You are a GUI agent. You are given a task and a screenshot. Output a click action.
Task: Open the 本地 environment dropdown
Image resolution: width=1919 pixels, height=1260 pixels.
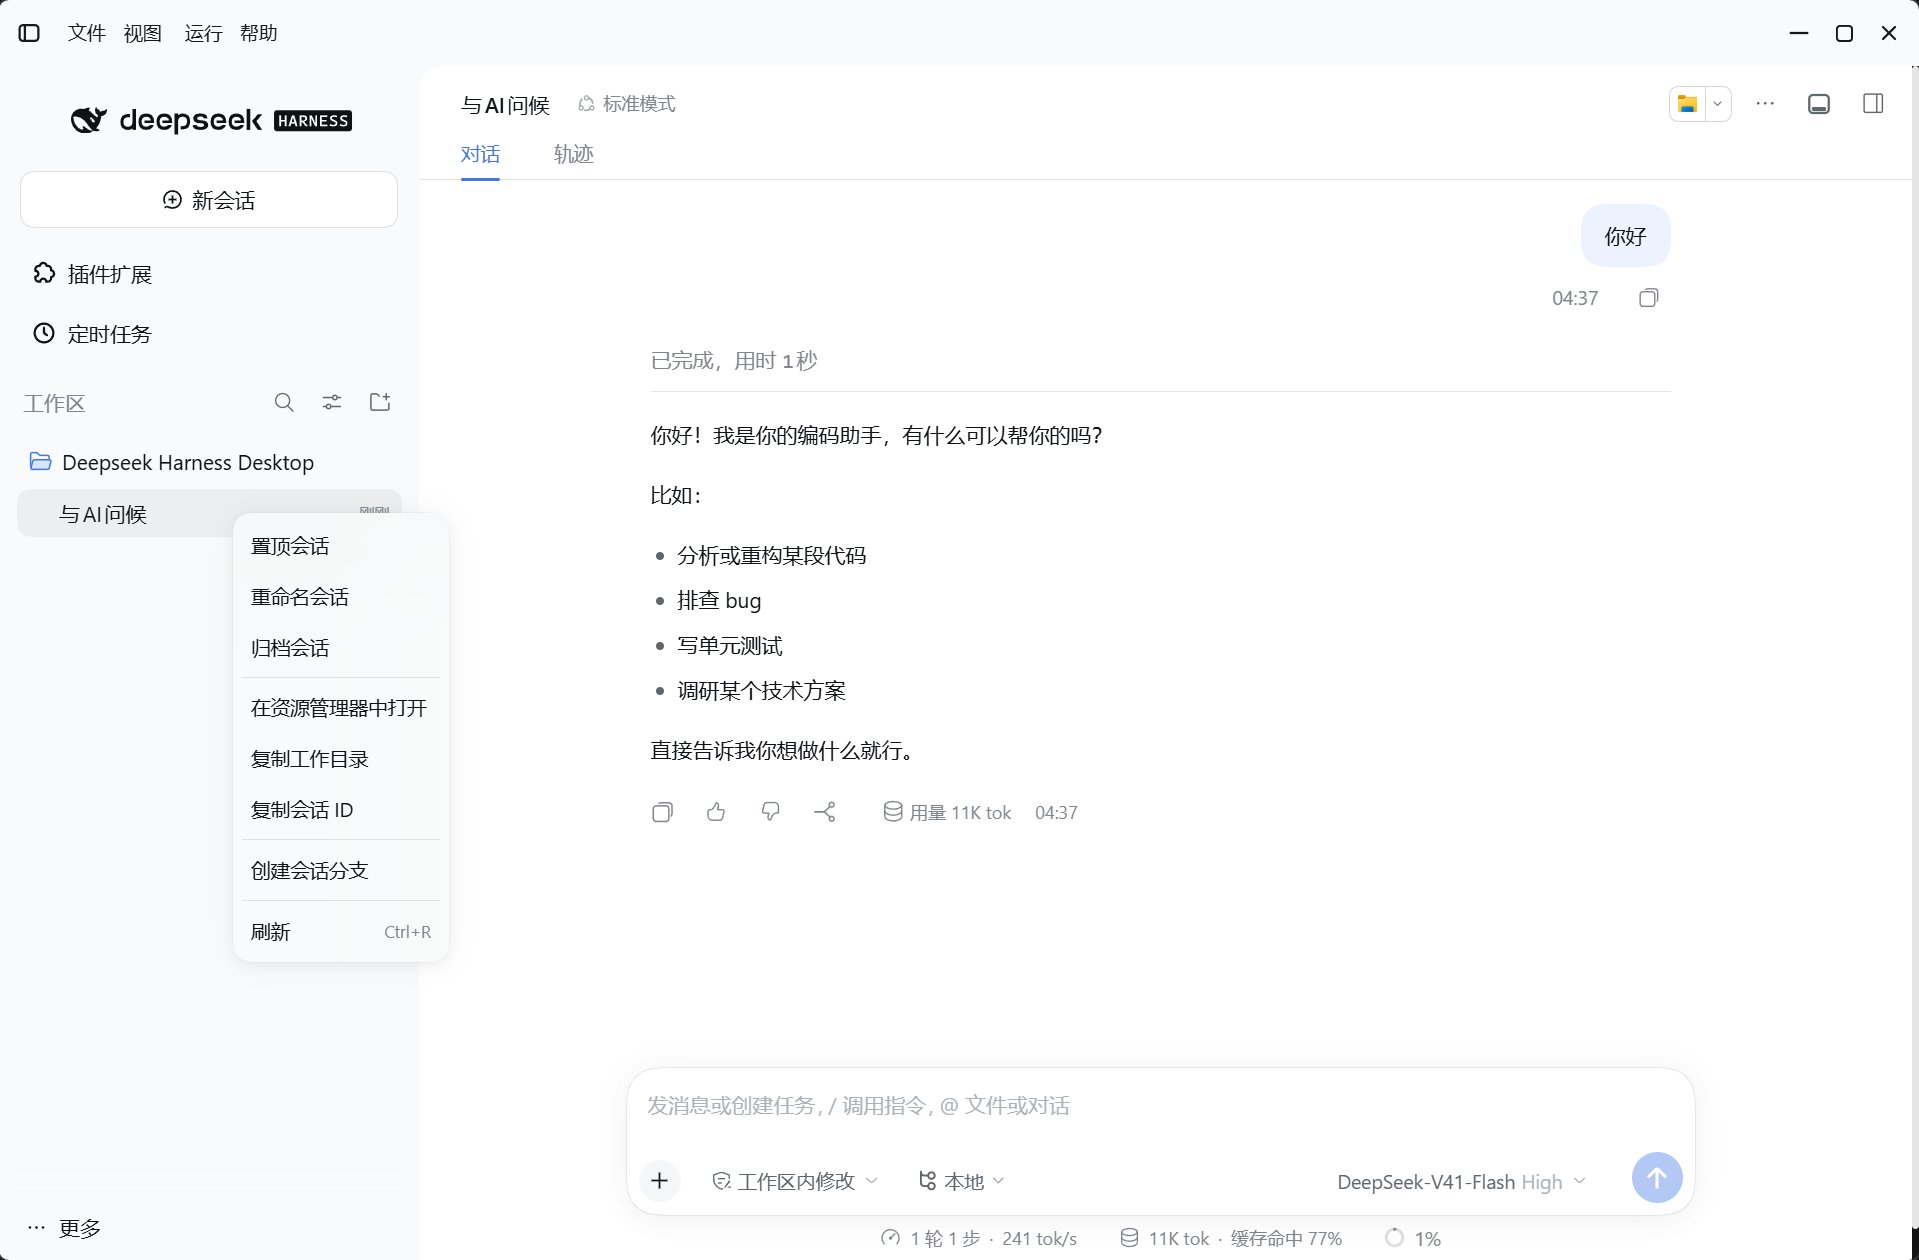[961, 1181]
